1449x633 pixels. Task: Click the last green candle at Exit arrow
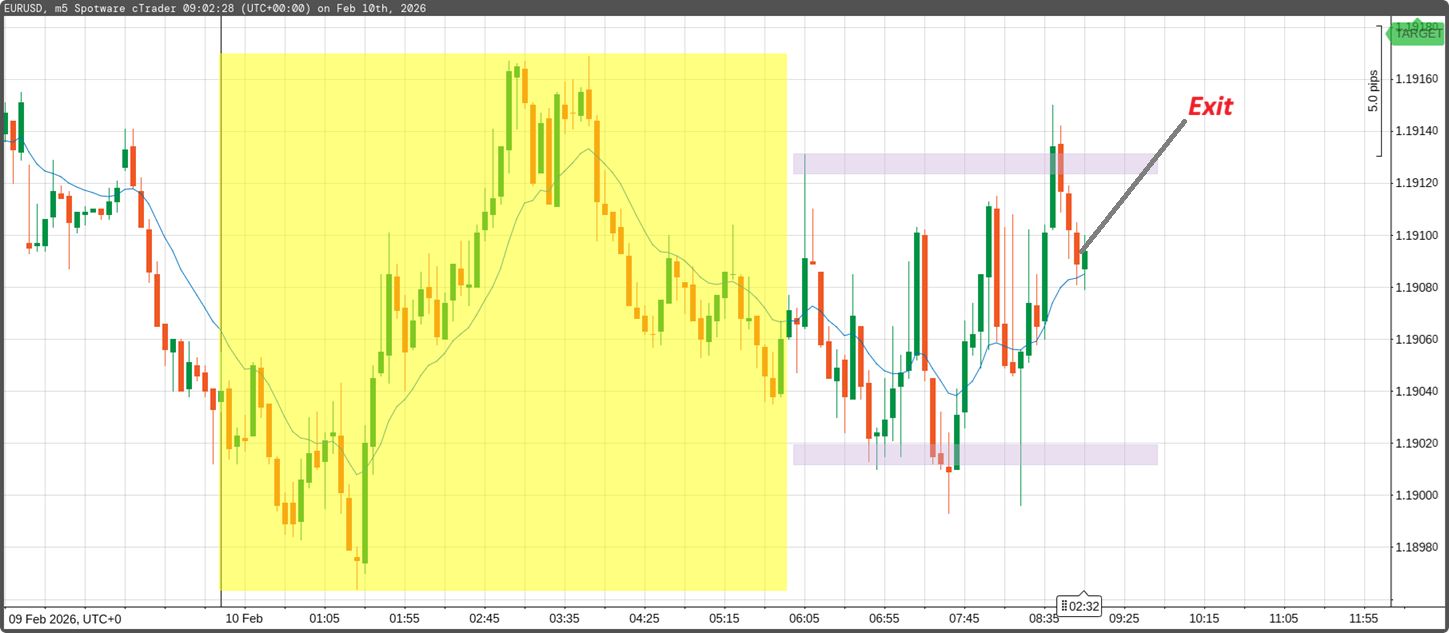click(1085, 261)
